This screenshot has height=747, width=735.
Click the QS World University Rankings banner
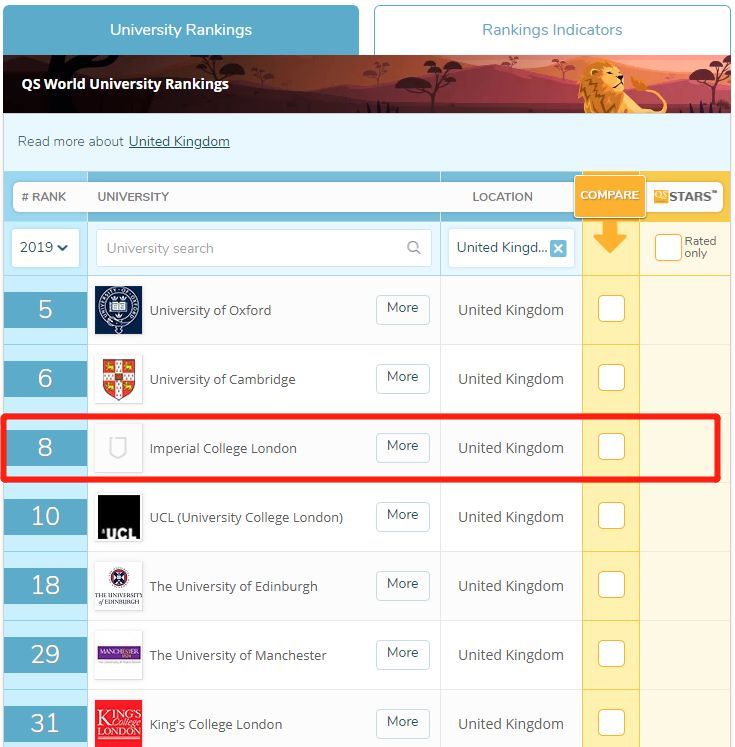click(x=367, y=84)
